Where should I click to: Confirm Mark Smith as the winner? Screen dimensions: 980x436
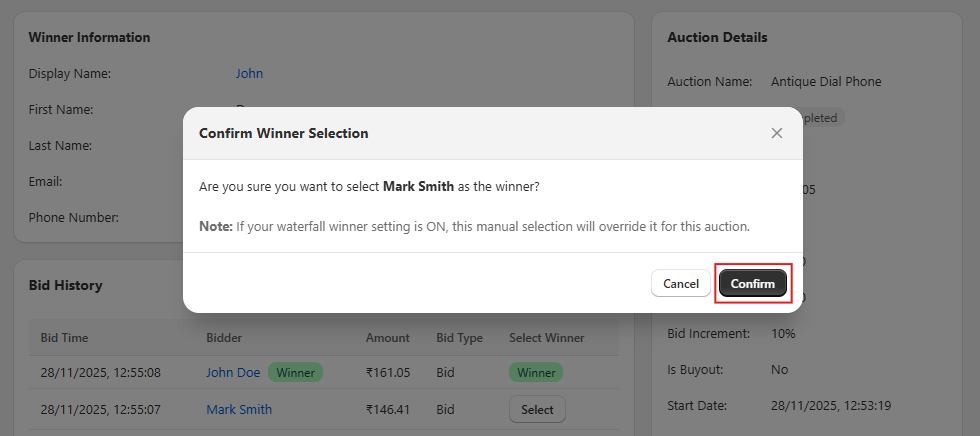(753, 284)
